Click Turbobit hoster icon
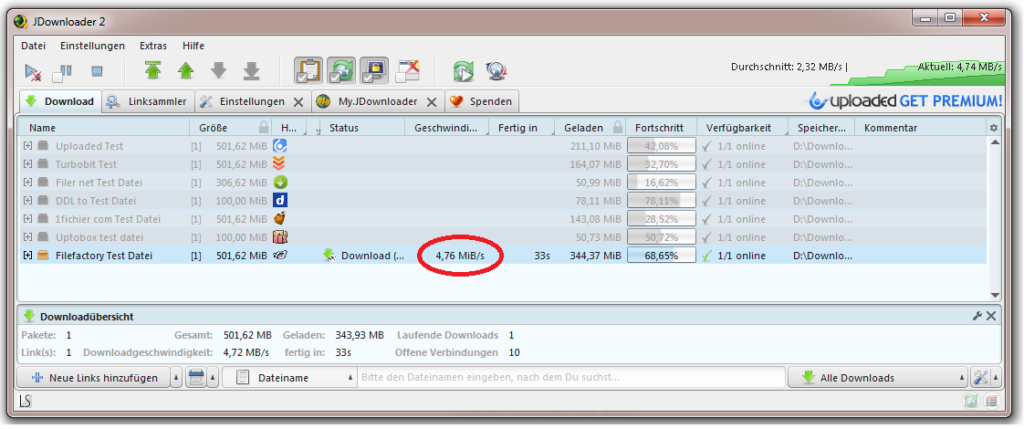Viewport: 1024px width, 429px height. click(280, 164)
